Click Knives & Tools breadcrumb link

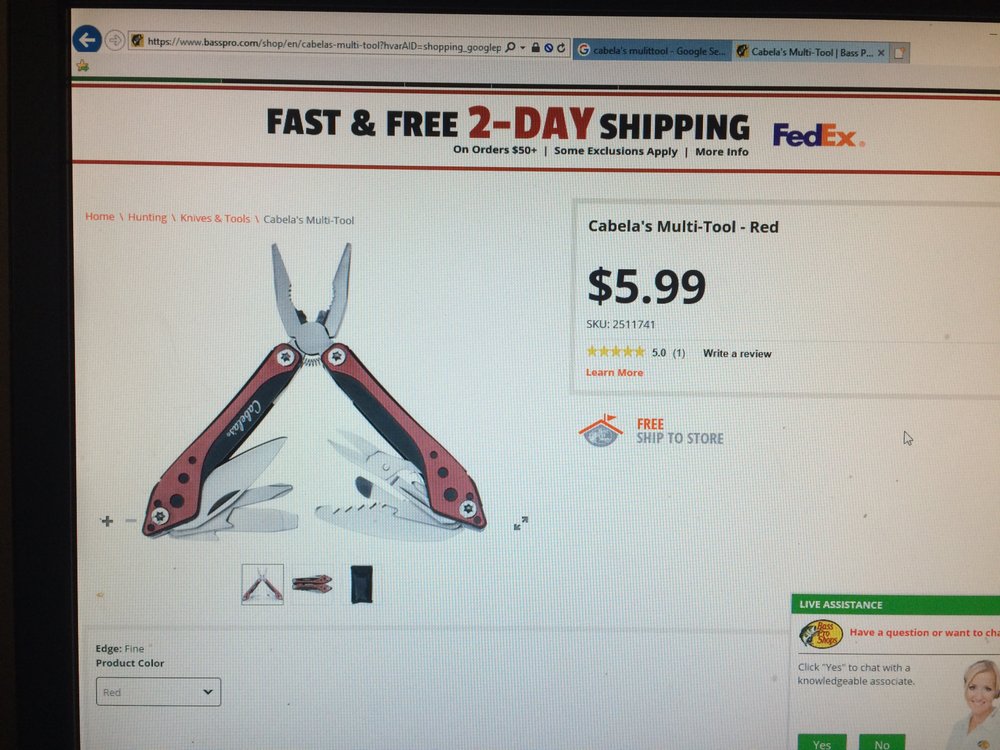(215, 218)
